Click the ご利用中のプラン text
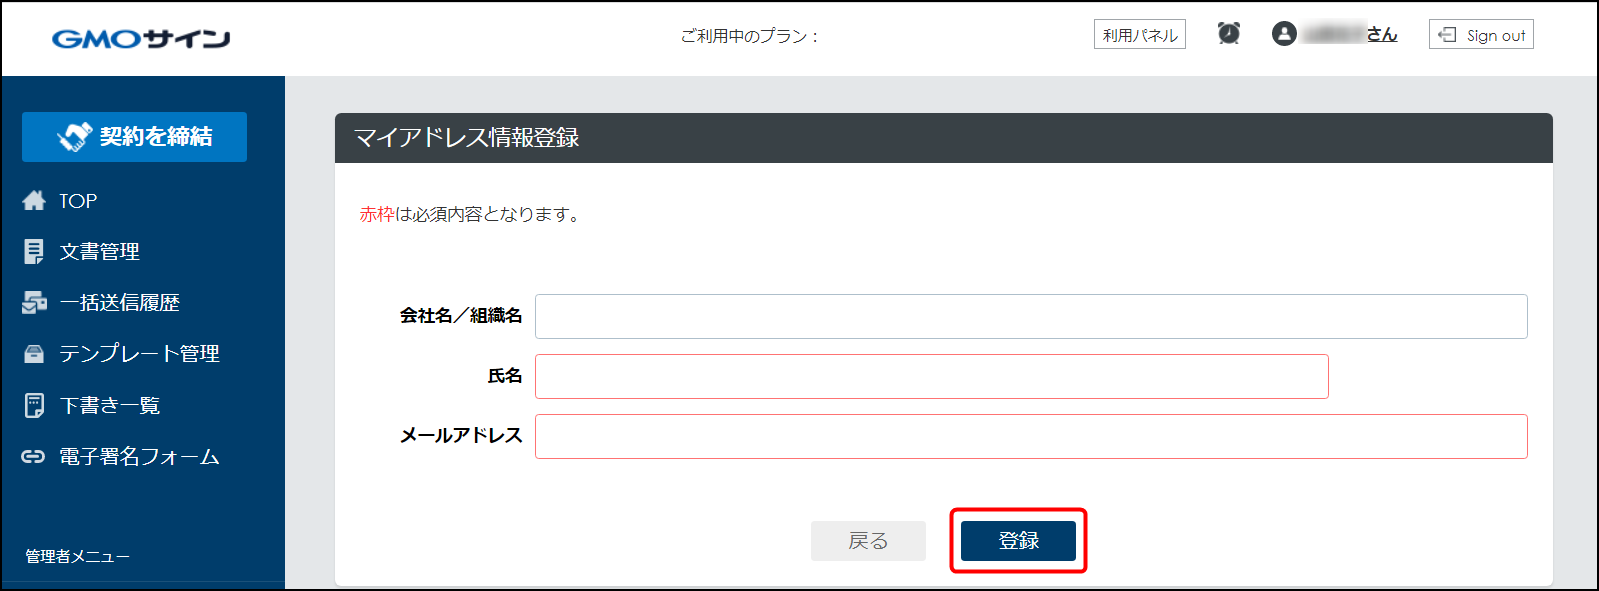Viewport: 1599px width, 591px height. click(x=750, y=36)
